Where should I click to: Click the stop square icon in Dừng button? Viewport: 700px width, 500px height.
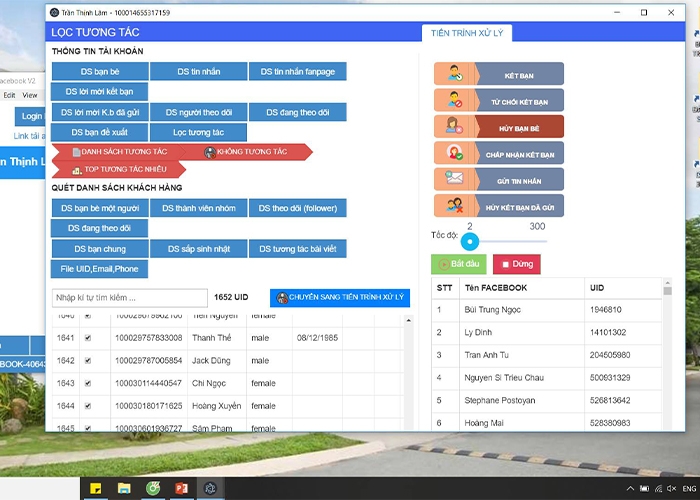[x=505, y=264]
